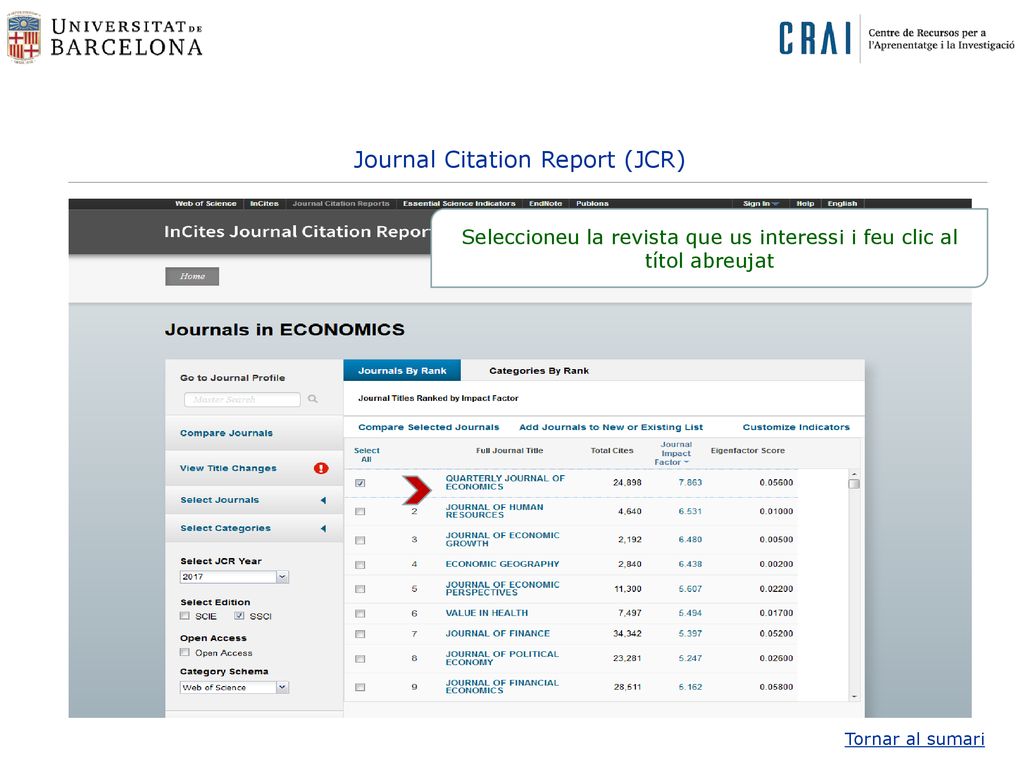This screenshot has width=1024, height=768.
Task: Open Journal of Economic Perspectives title link
Action: pos(502,588)
